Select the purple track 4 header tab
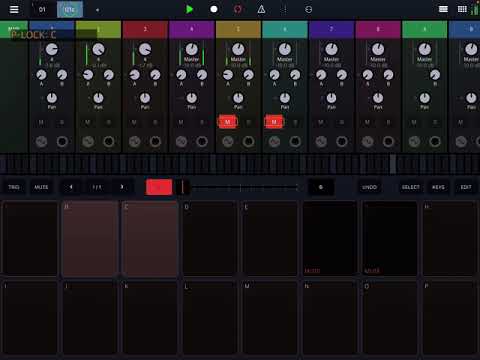The width and height of the screenshot is (480, 360). (x=192, y=29)
